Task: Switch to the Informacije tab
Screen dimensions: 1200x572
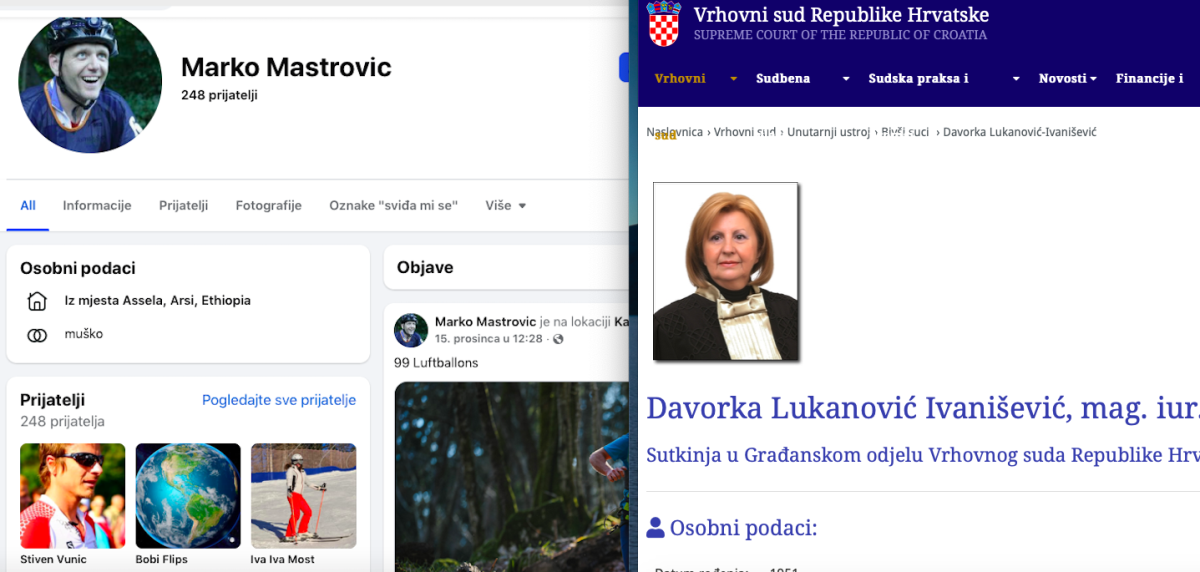Action: (97, 206)
